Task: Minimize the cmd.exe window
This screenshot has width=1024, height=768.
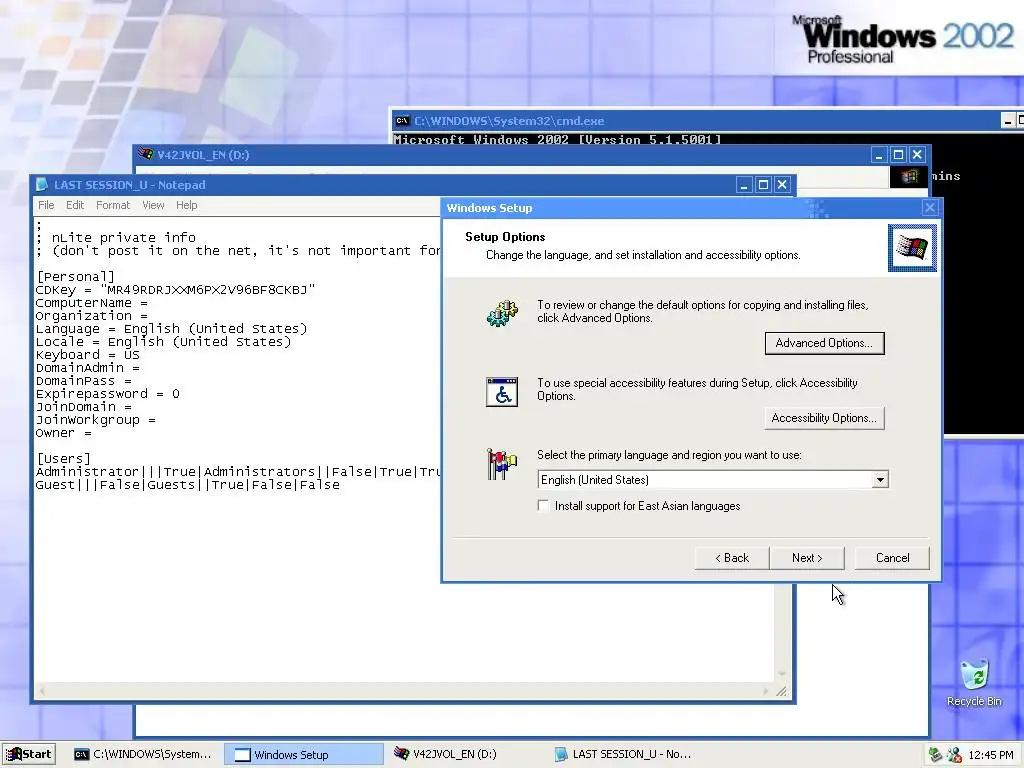Action: [x=1008, y=120]
